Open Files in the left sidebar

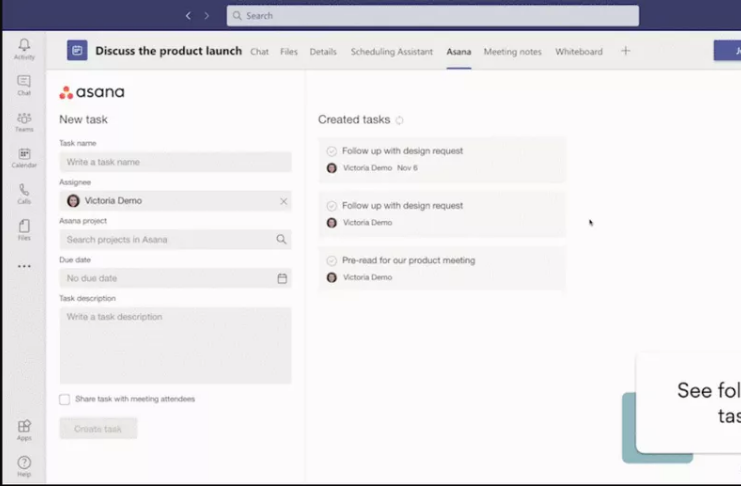pos(24,230)
